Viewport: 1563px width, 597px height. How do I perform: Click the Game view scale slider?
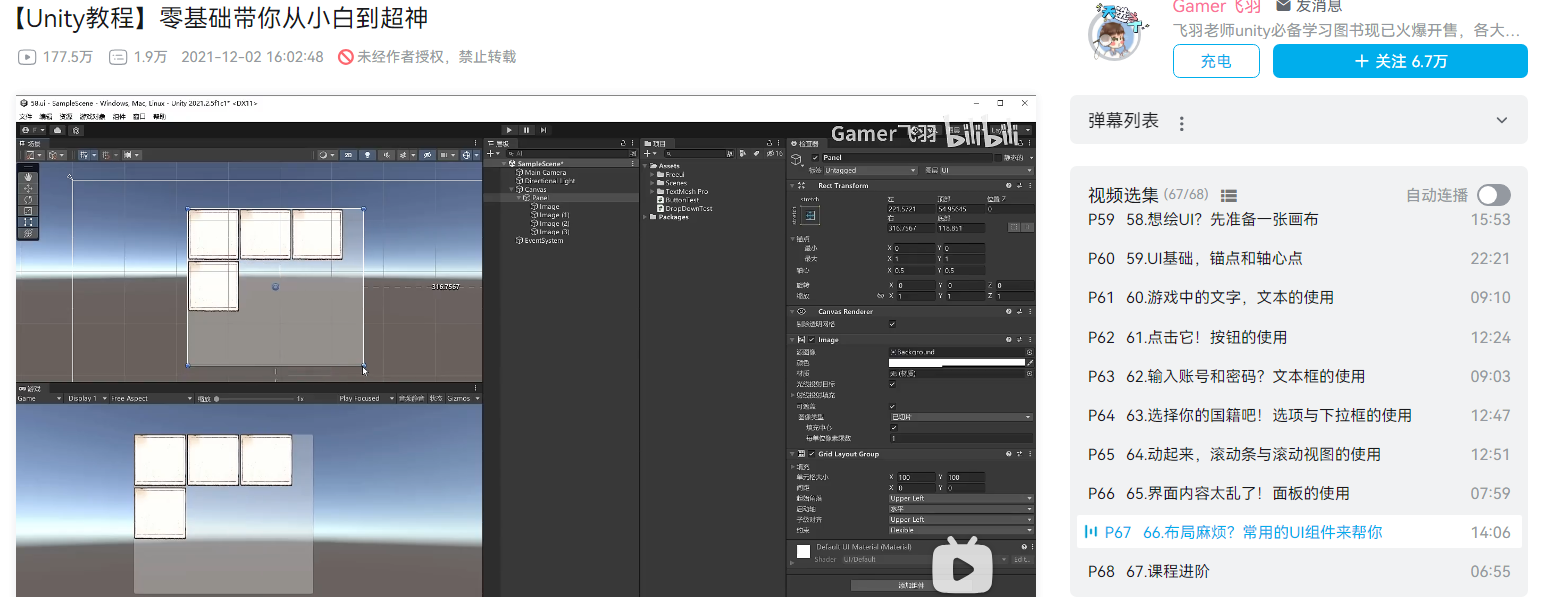click(254, 398)
